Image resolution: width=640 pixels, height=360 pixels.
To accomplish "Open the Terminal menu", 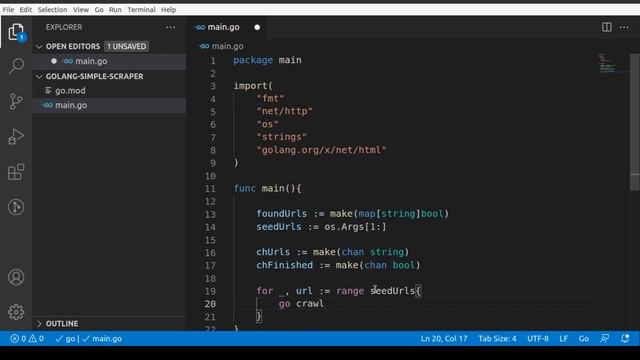I will click(141, 9).
